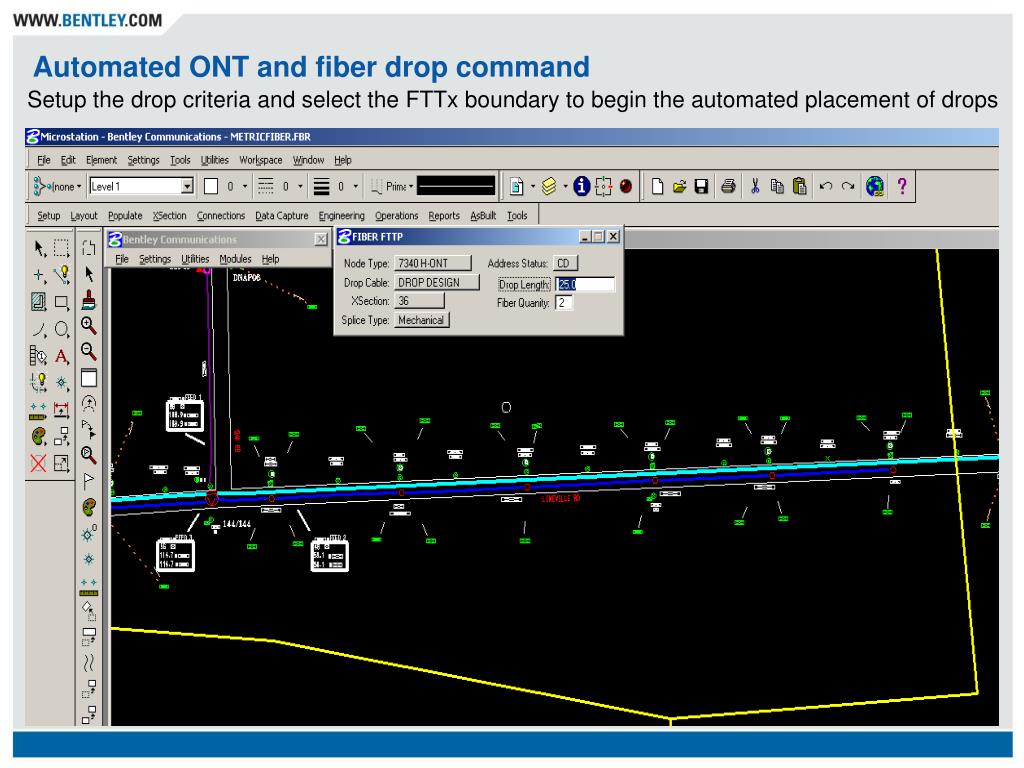Open Splice Type Mechanical selector
Screen dimensions: 1024x768
422,320
